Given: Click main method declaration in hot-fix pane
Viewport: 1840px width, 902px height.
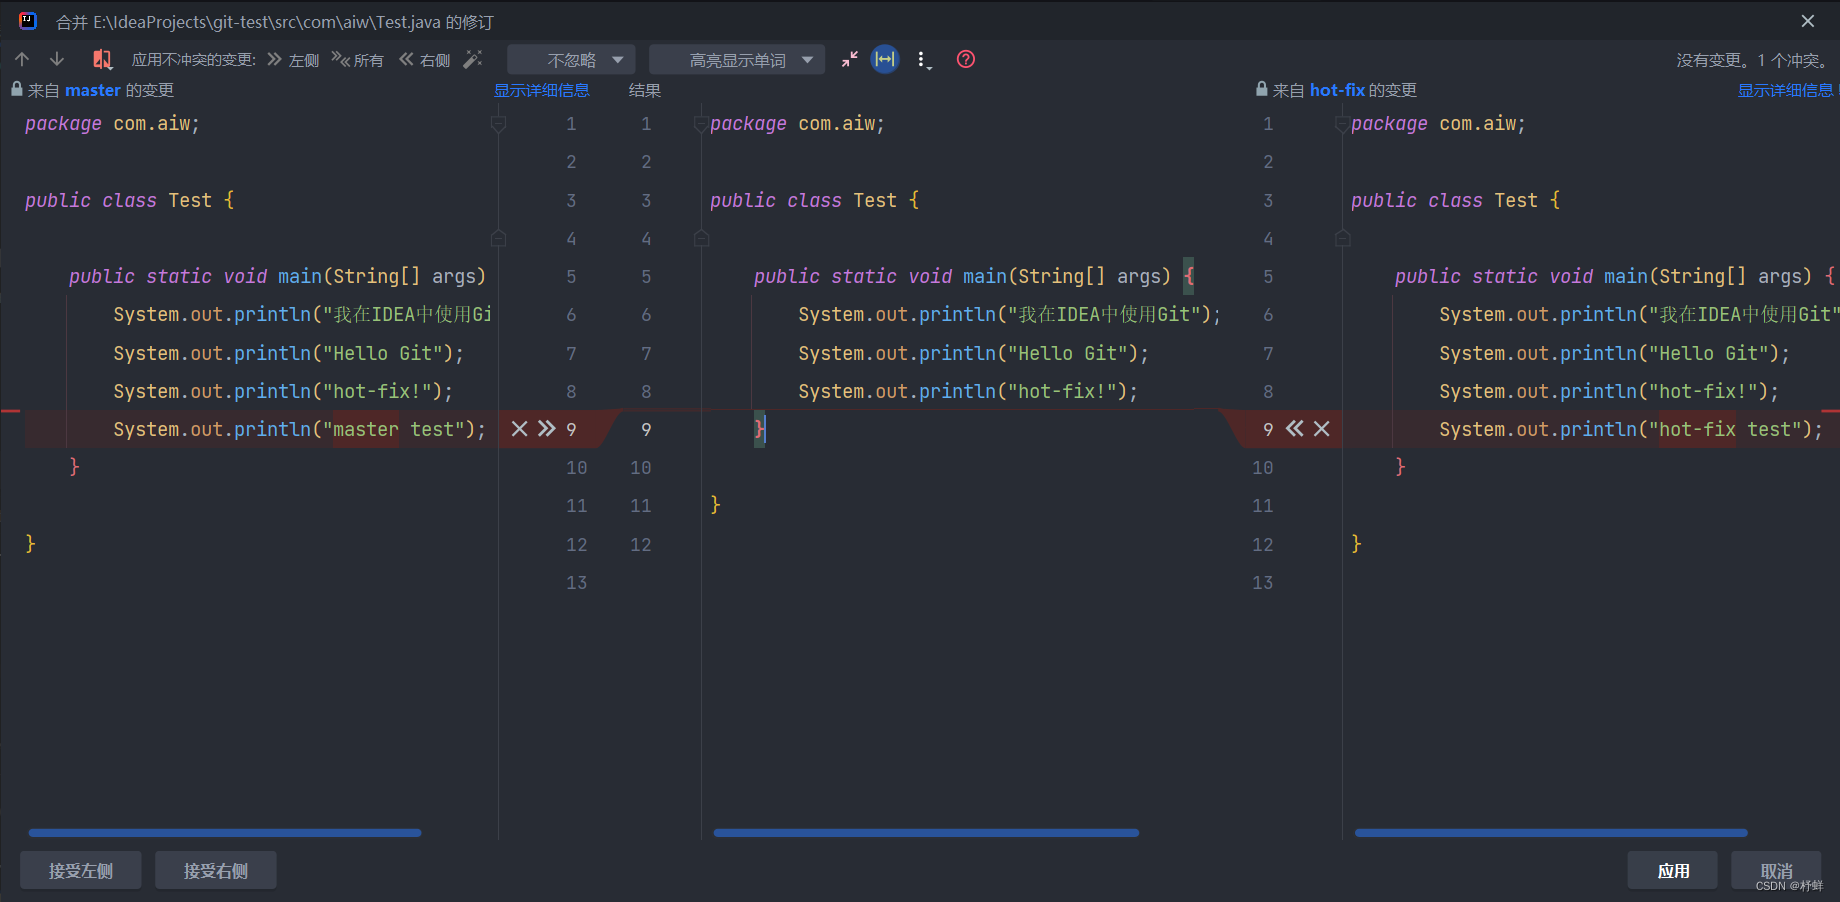Looking at the screenshot, I should (1614, 276).
